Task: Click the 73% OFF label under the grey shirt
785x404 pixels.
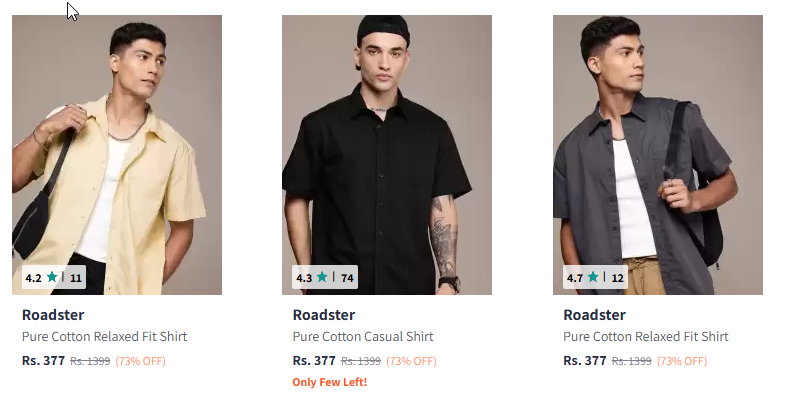Action: [682, 361]
